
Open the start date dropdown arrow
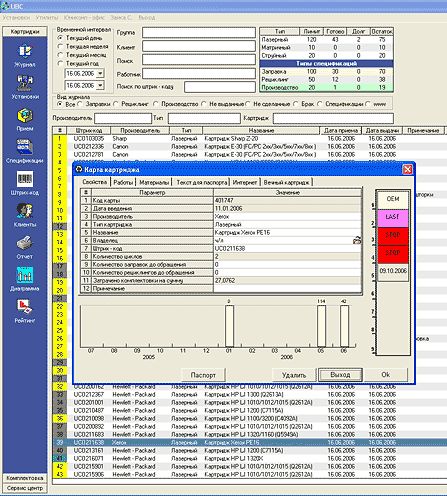(x=100, y=74)
